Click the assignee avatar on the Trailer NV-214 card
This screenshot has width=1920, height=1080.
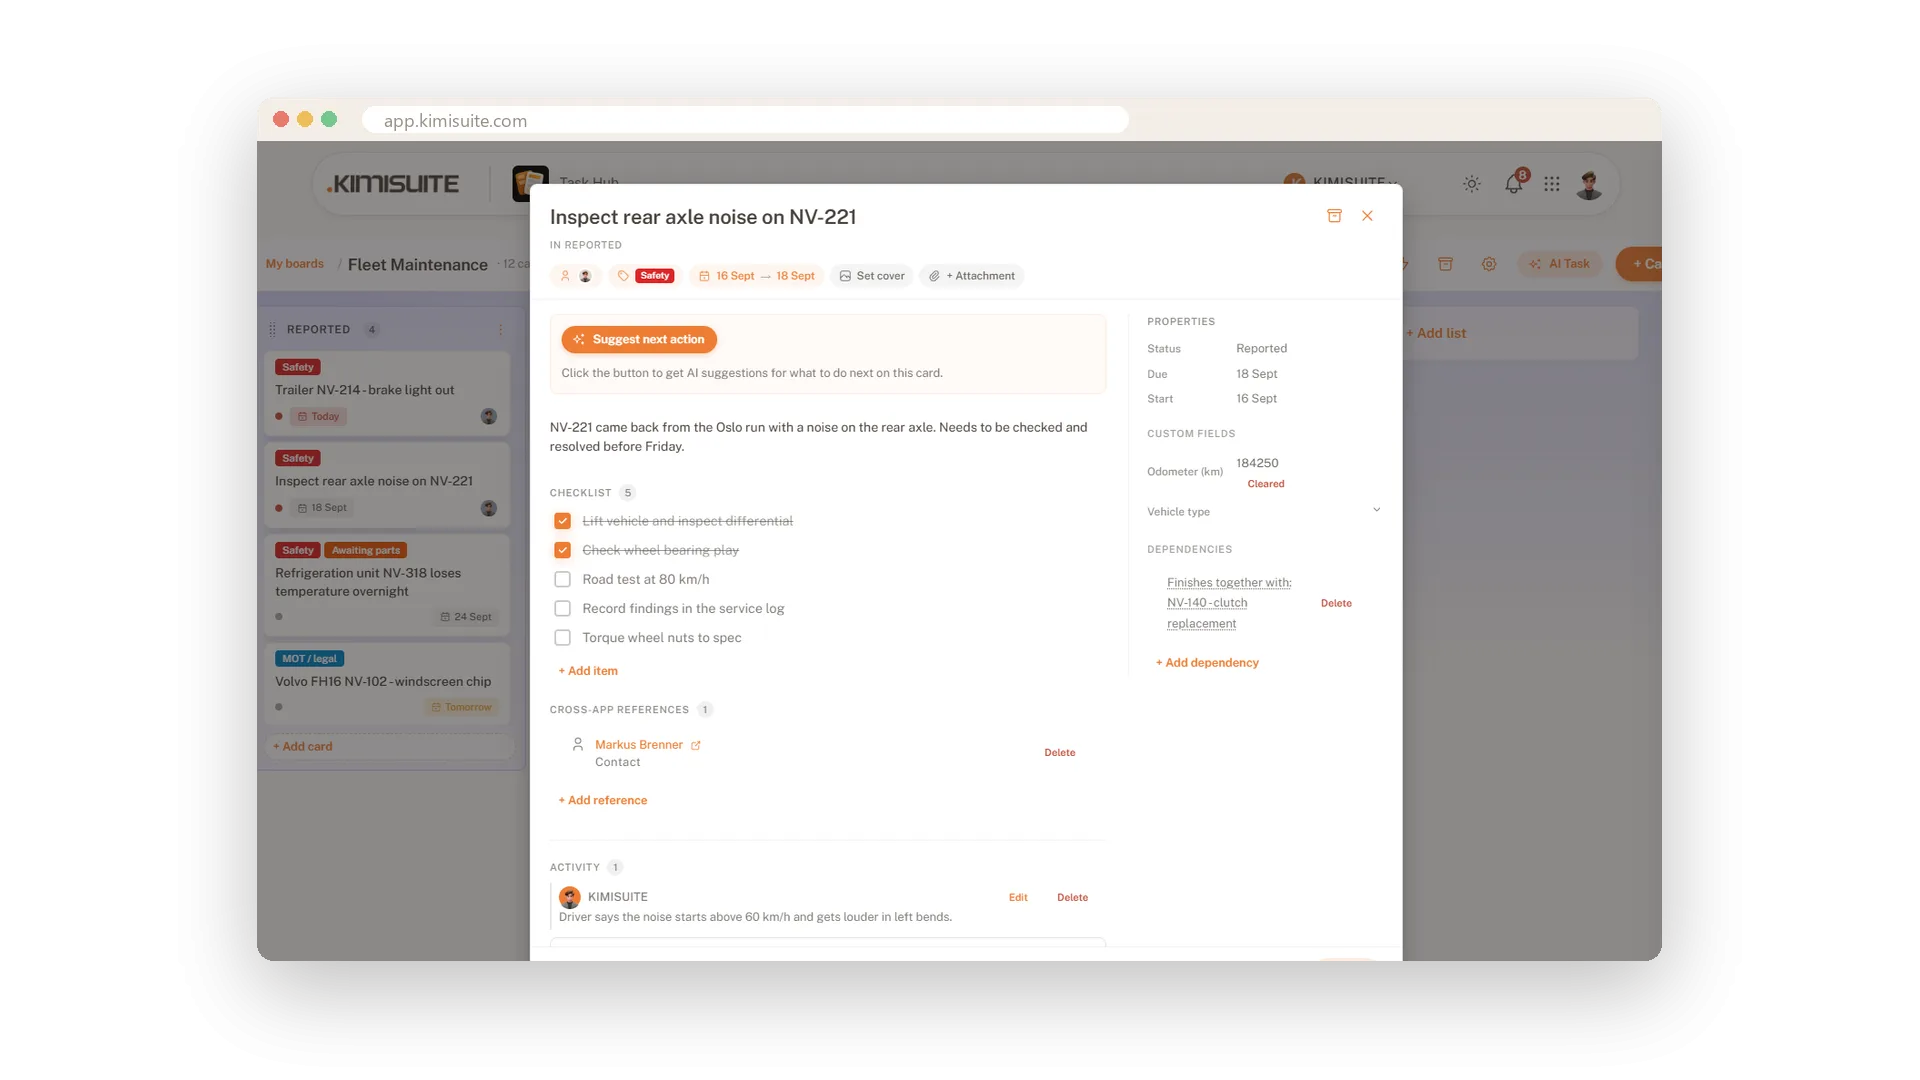pos(489,417)
